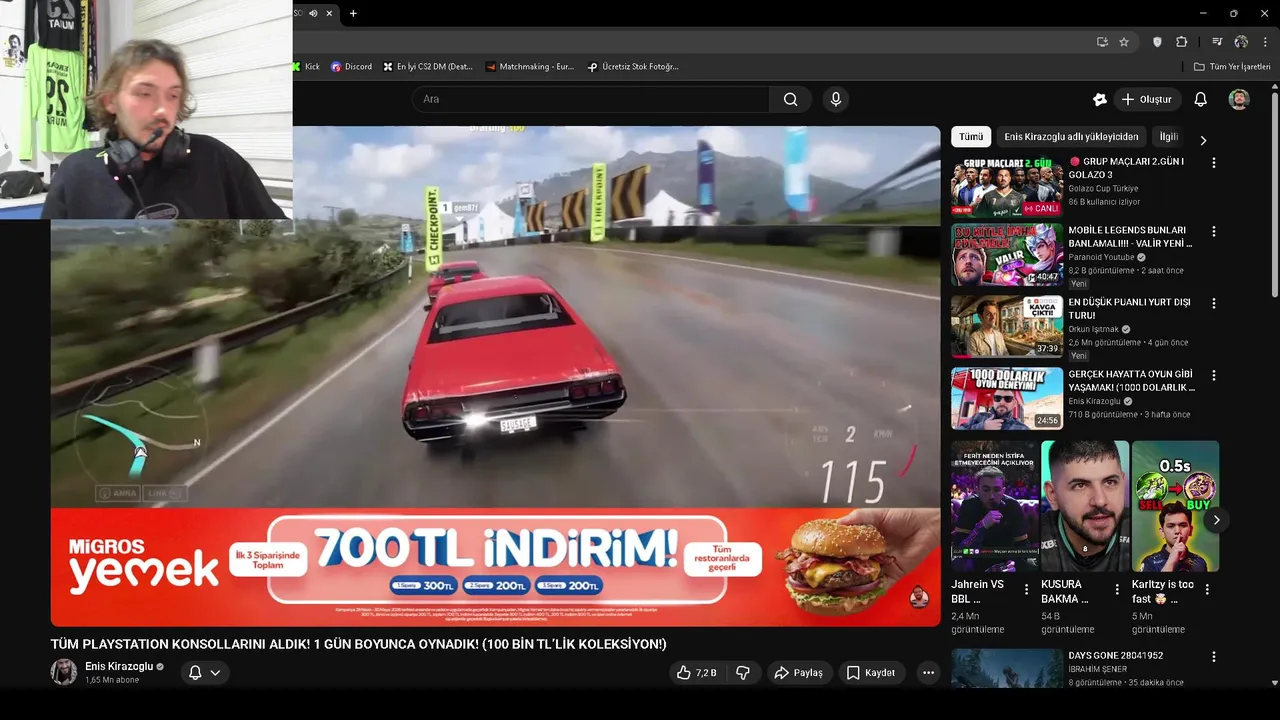The image size is (1280, 720).
Task: Open the Tüm Yer İşaretleri folder
Action: (x=1232, y=67)
